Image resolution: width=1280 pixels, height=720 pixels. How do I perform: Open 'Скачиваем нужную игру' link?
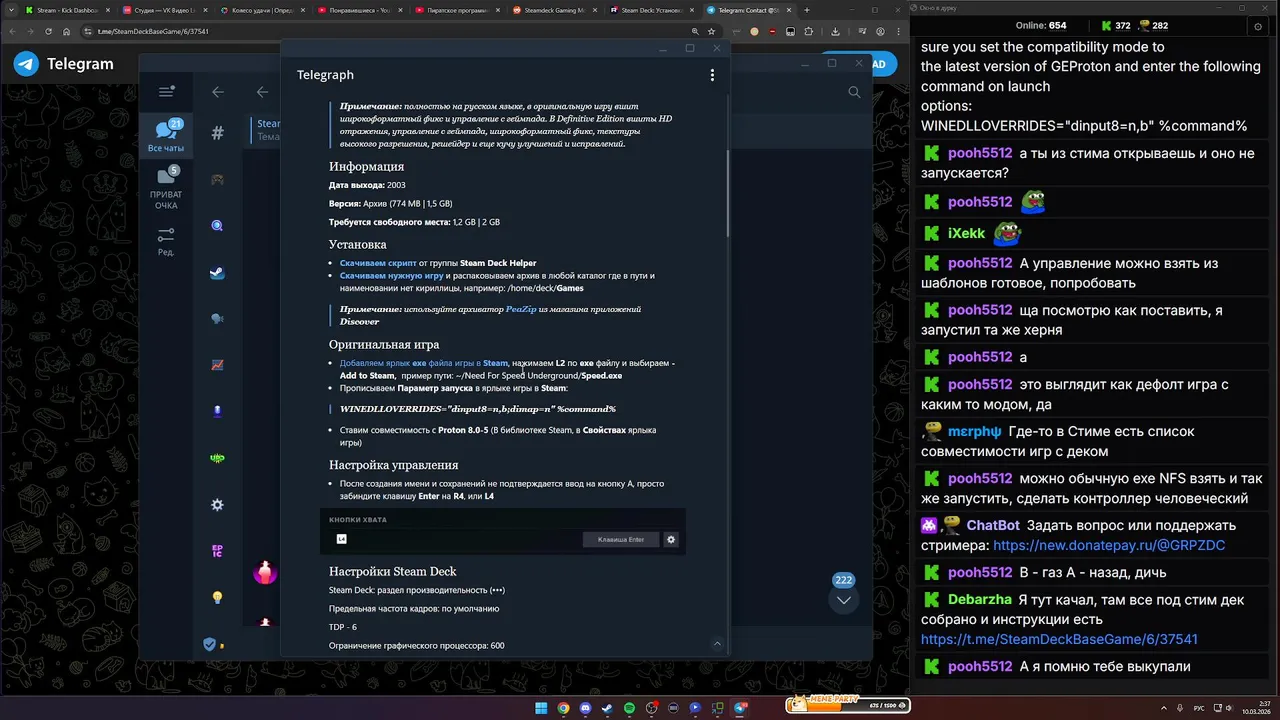pyautogui.click(x=391, y=275)
